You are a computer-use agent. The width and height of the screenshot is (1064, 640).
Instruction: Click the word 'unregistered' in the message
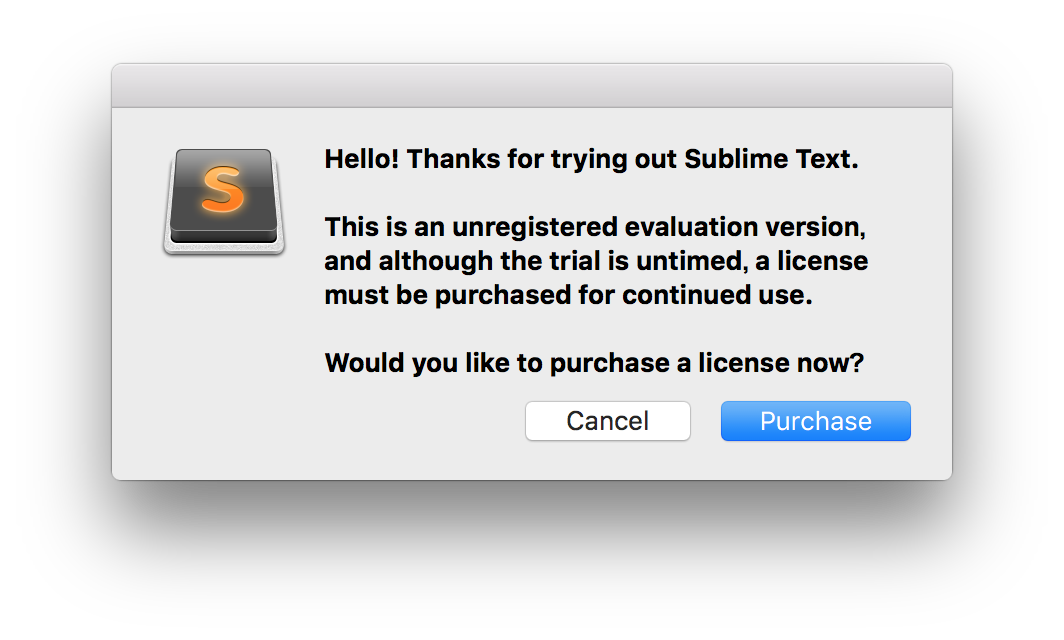click(x=534, y=227)
